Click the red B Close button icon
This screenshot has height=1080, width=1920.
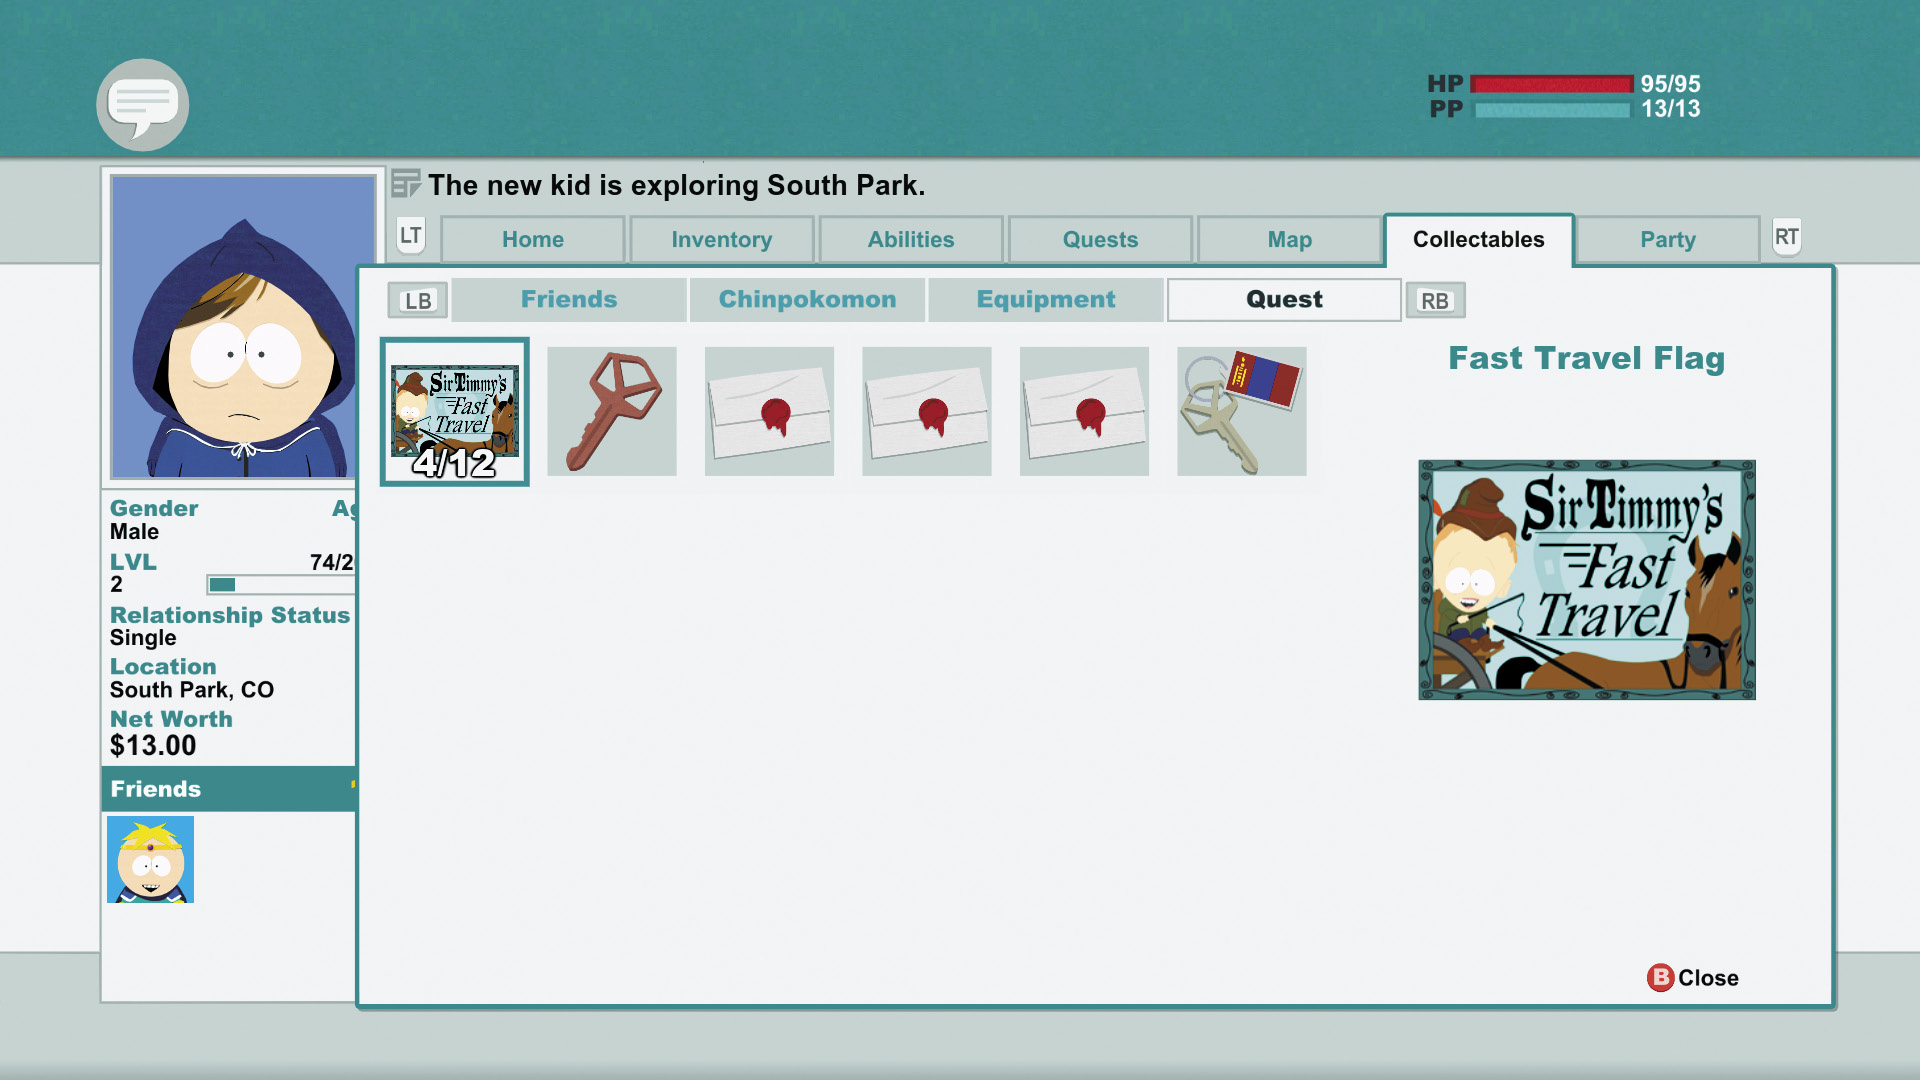click(x=1660, y=977)
